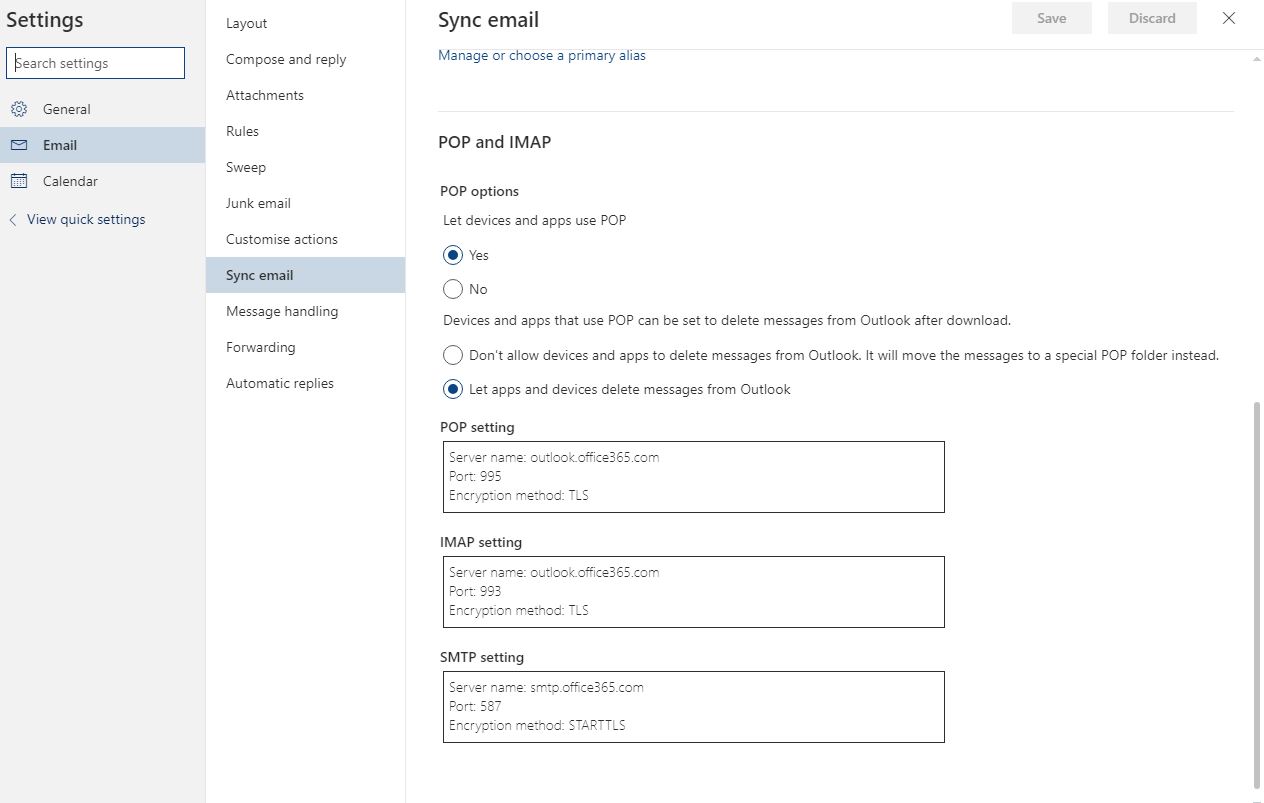
Task: Open the Forwarding settings page
Action: click(x=260, y=347)
